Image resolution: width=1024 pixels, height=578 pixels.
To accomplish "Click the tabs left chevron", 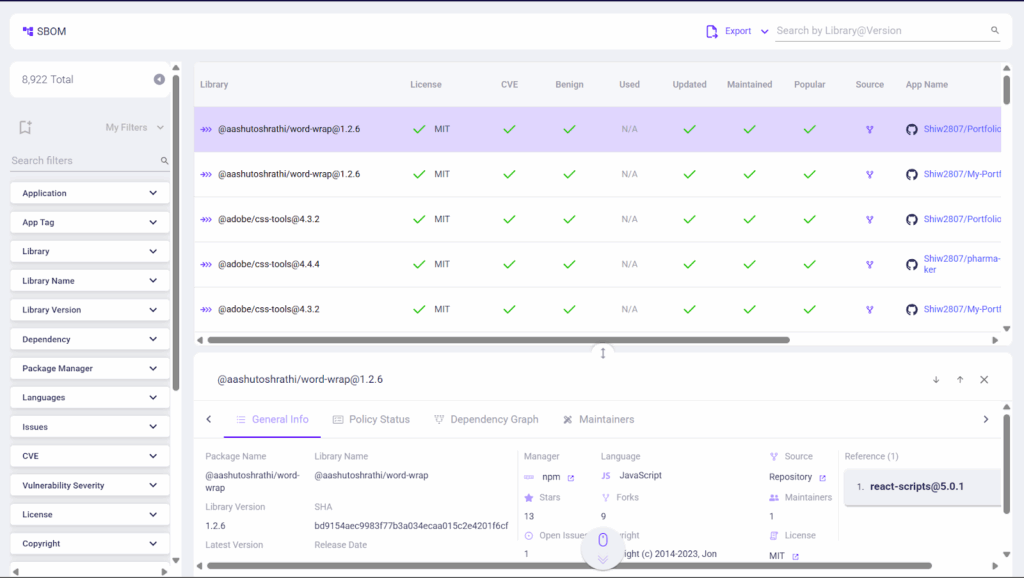I will (209, 419).
